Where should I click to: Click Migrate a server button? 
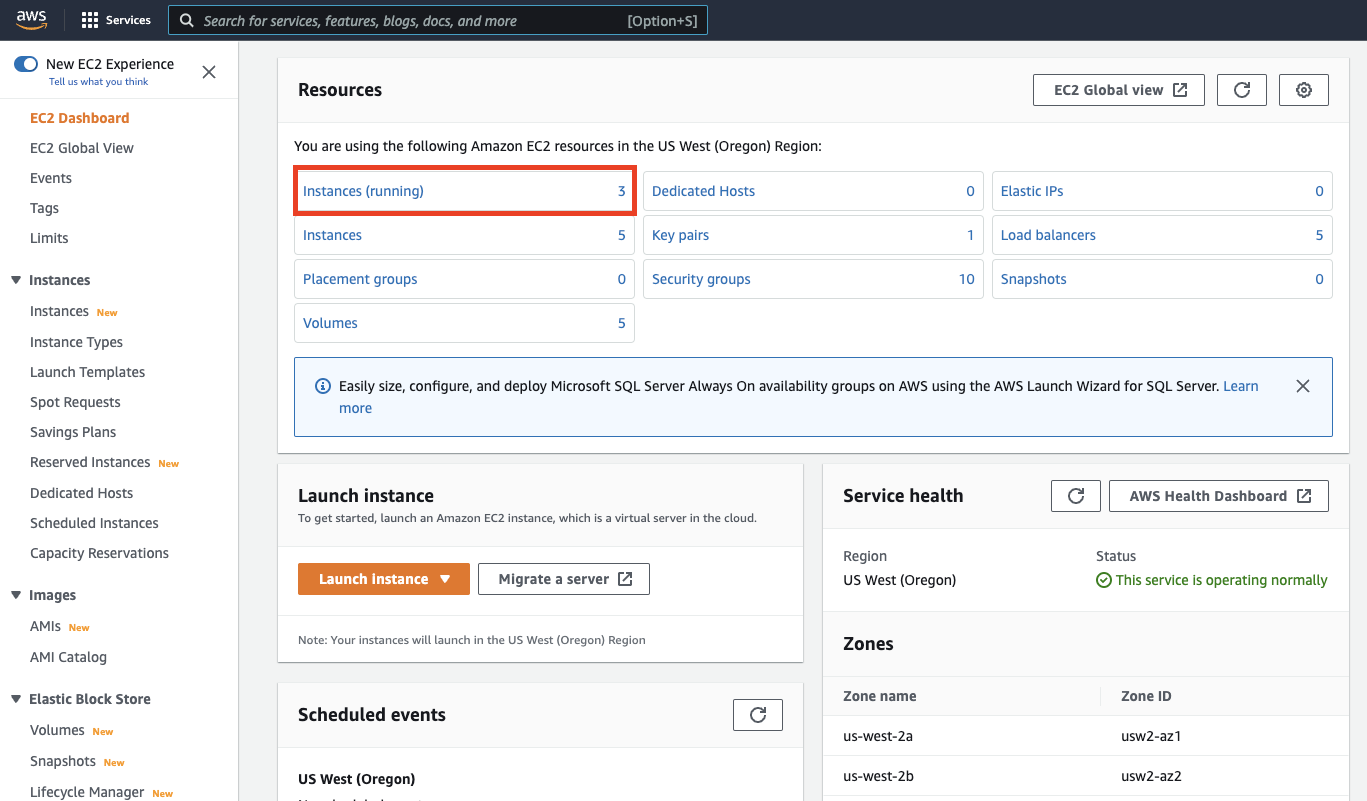tap(564, 579)
